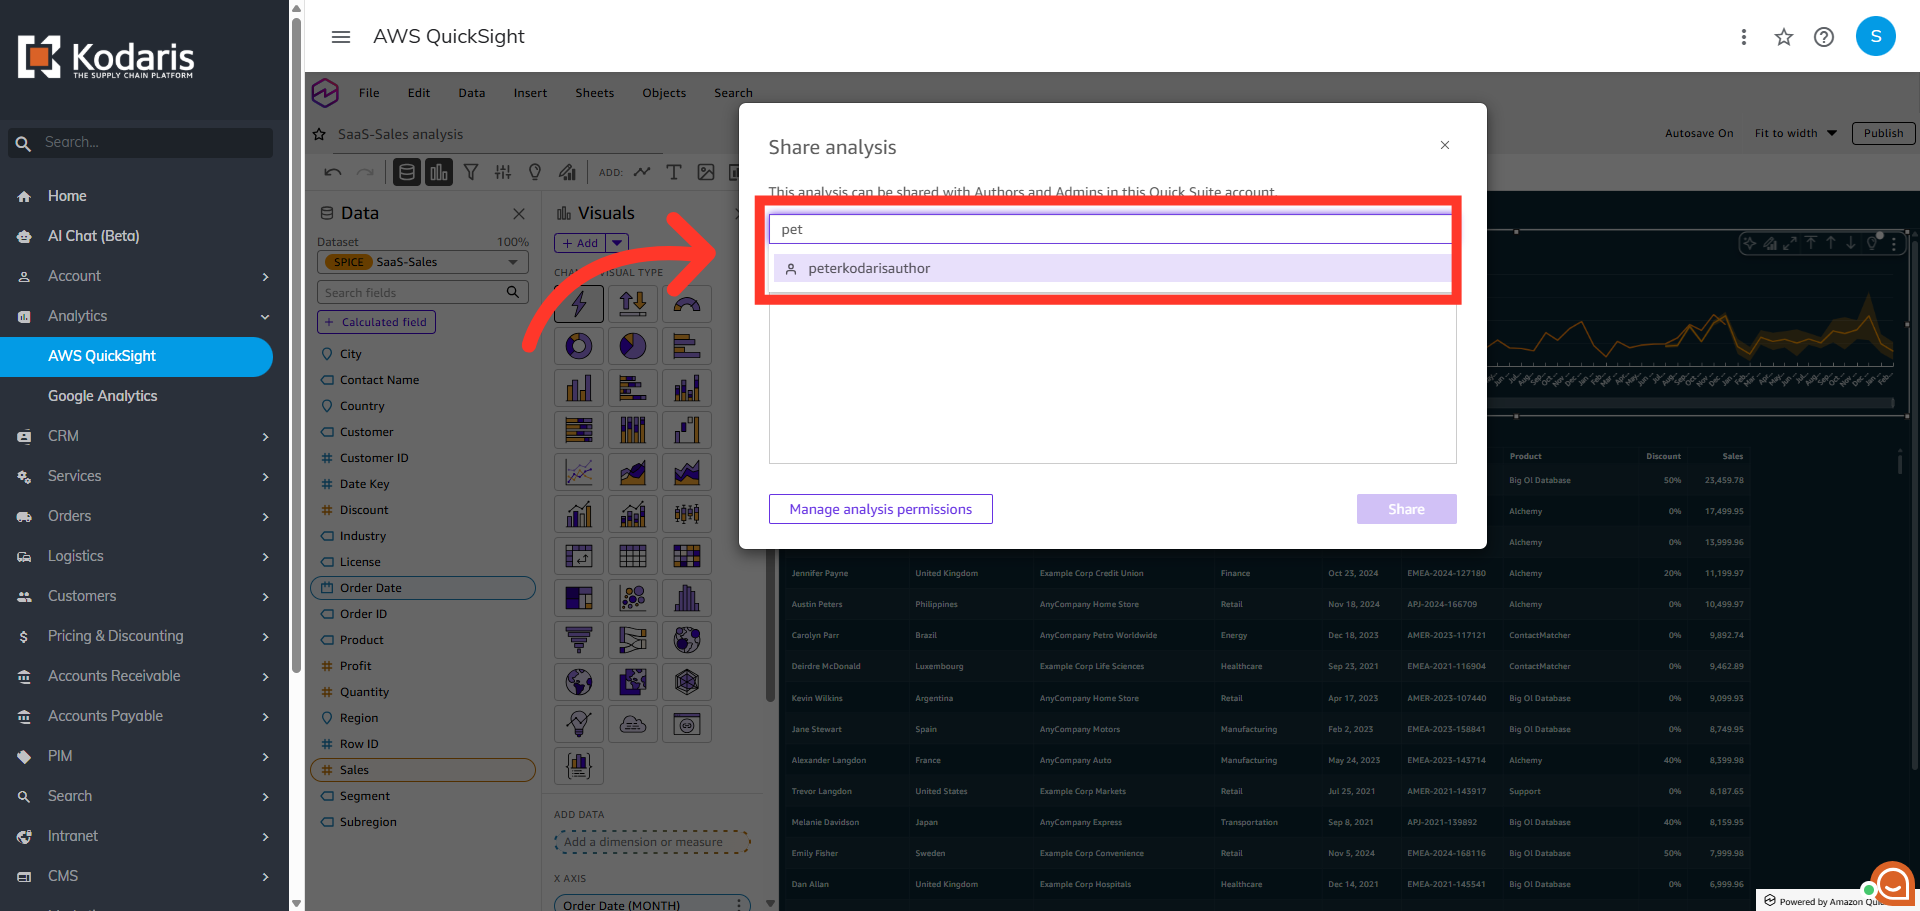The image size is (1920, 911).
Task: Click the star favorite icon in header
Action: click(x=1784, y=37)
